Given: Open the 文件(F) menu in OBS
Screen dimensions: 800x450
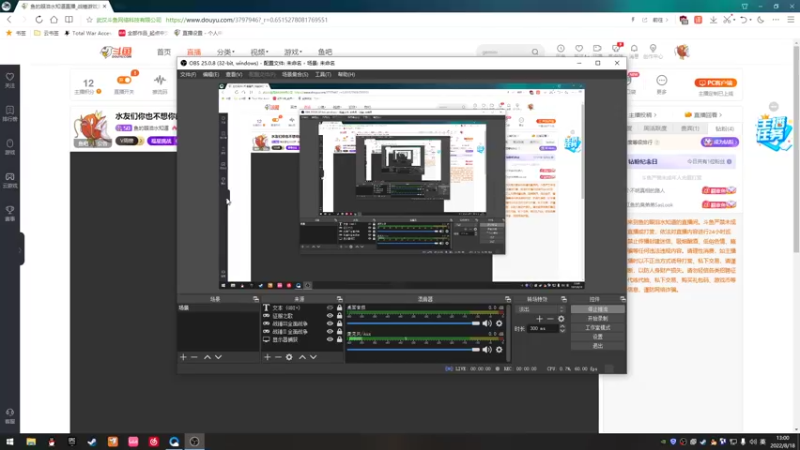Looking at the screenshot, I should pos(188,74).
